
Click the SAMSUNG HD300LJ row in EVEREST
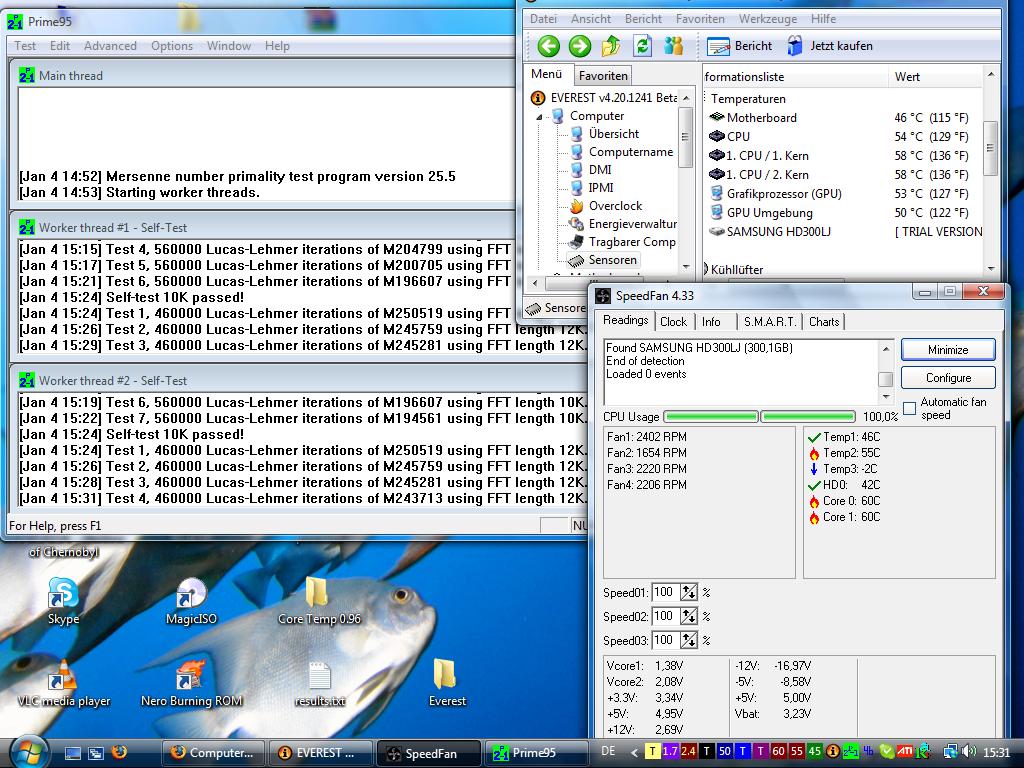[842, 232]
